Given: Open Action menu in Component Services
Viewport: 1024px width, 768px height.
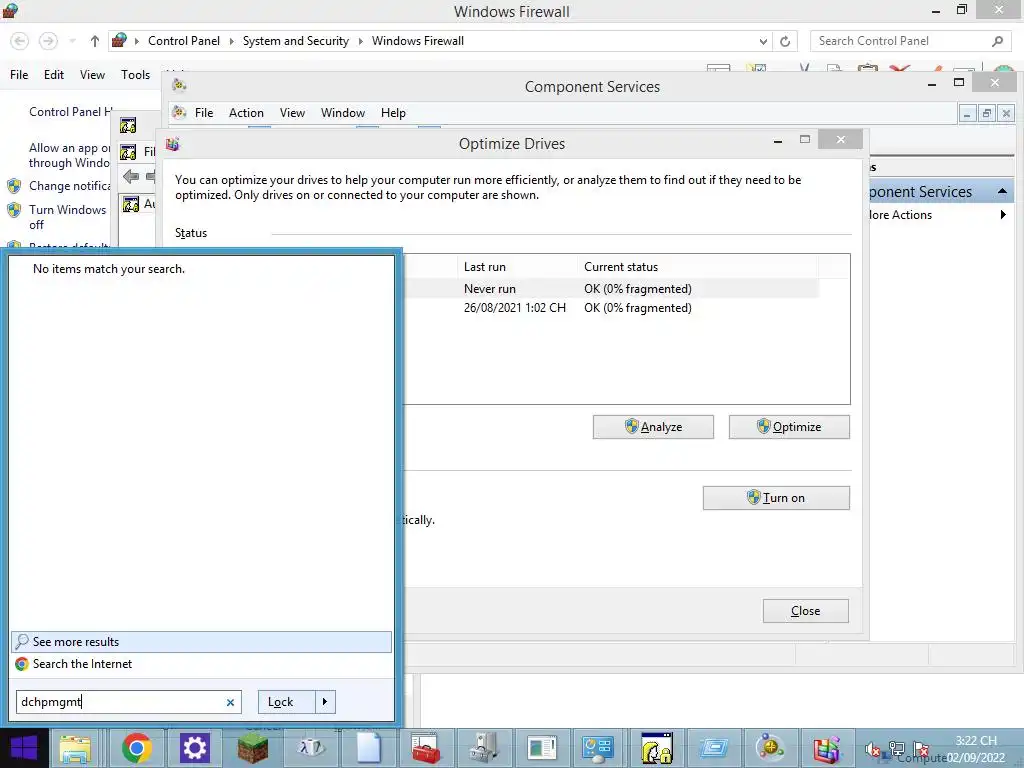Looking at the screenshot, I should pos(246,113).
